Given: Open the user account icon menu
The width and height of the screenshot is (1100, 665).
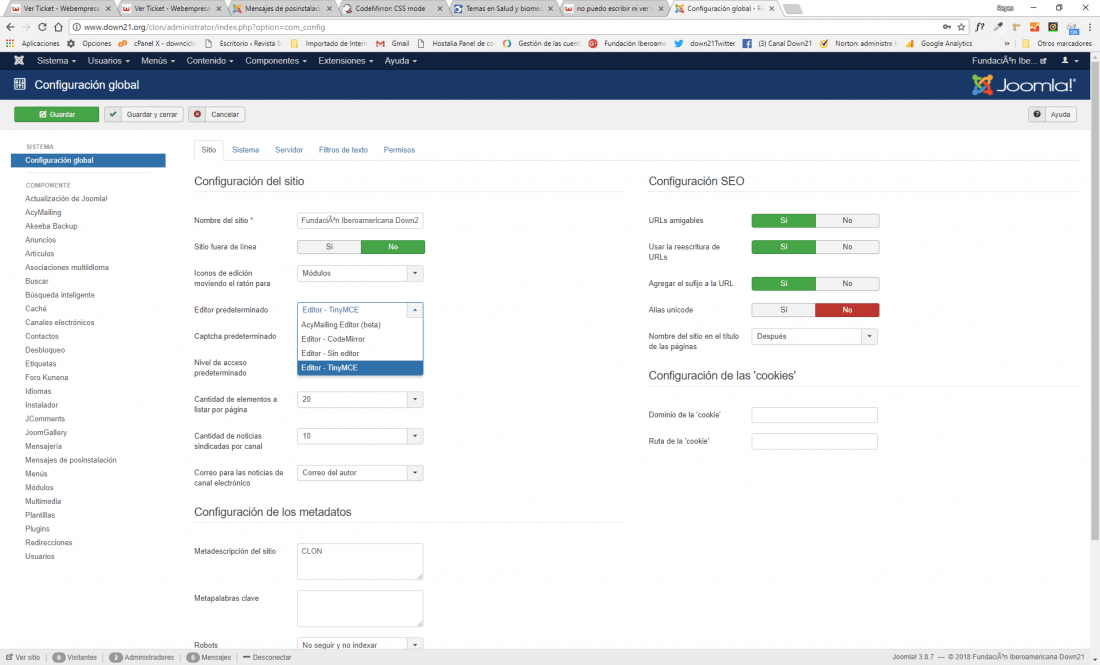Looking at the screenshot, I should click(1070, 60).
